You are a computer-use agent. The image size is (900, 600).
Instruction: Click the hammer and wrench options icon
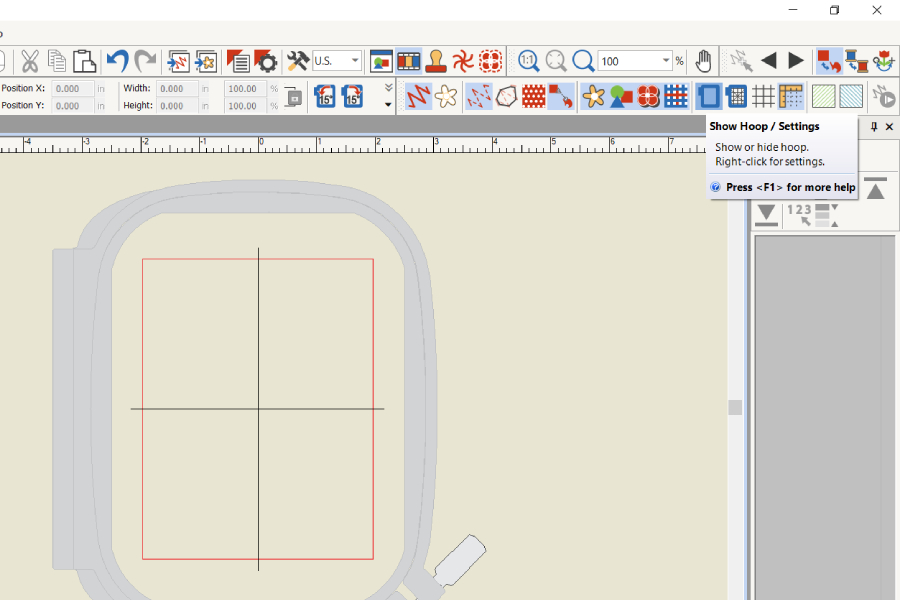click(297, 61)
